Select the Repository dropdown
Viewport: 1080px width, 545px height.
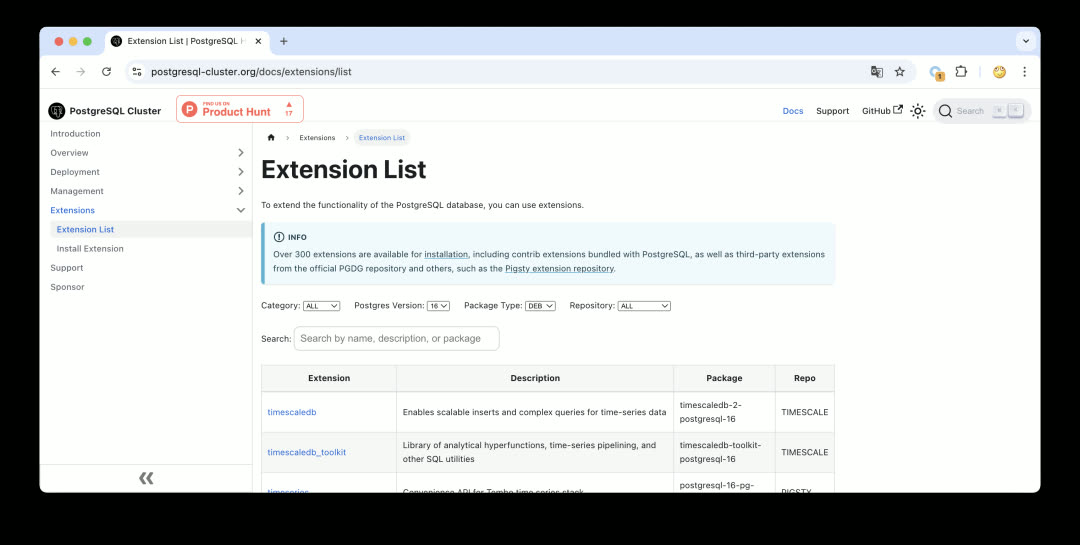pos(644,306)
